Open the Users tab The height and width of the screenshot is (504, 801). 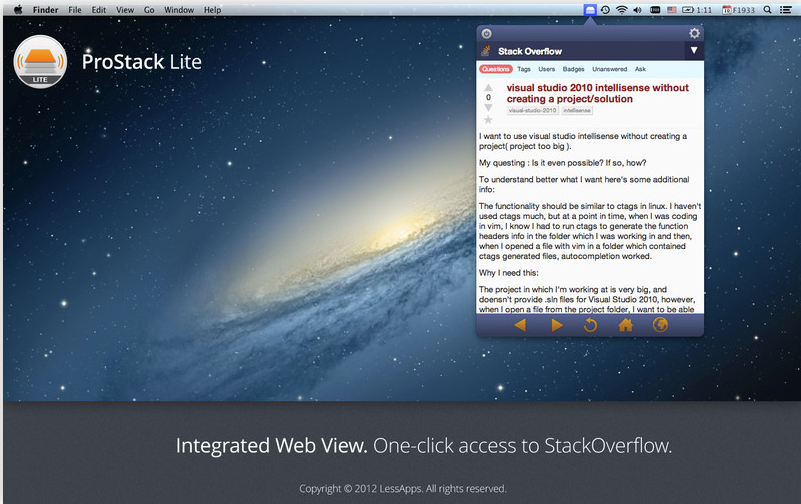click(546, 69)
